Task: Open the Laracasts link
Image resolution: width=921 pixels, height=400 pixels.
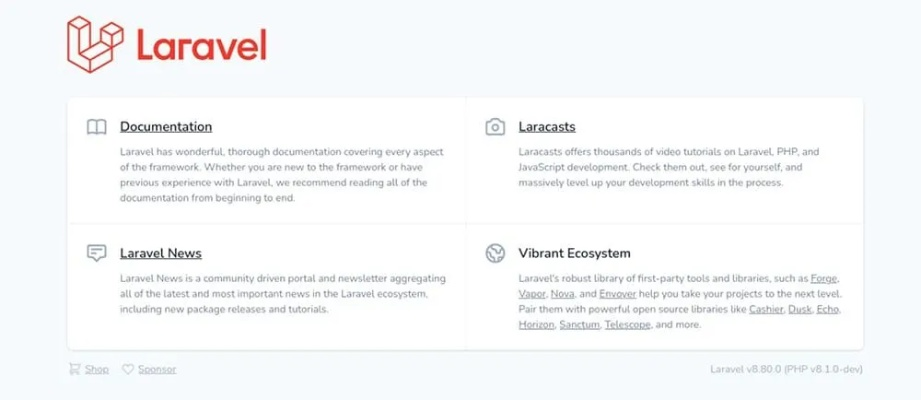Action: coord(547,127)
